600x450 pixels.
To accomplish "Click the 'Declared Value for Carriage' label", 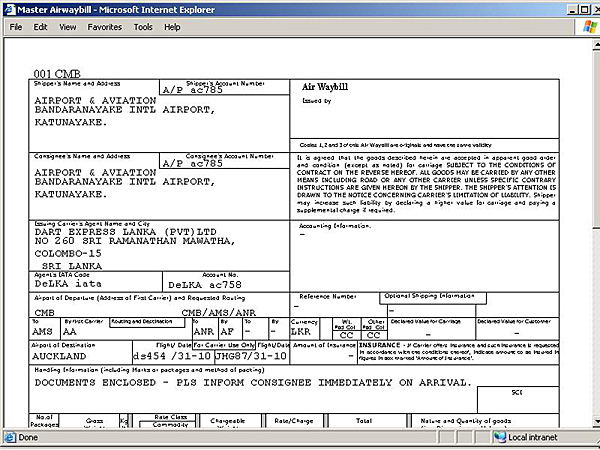I will point(426,321).
